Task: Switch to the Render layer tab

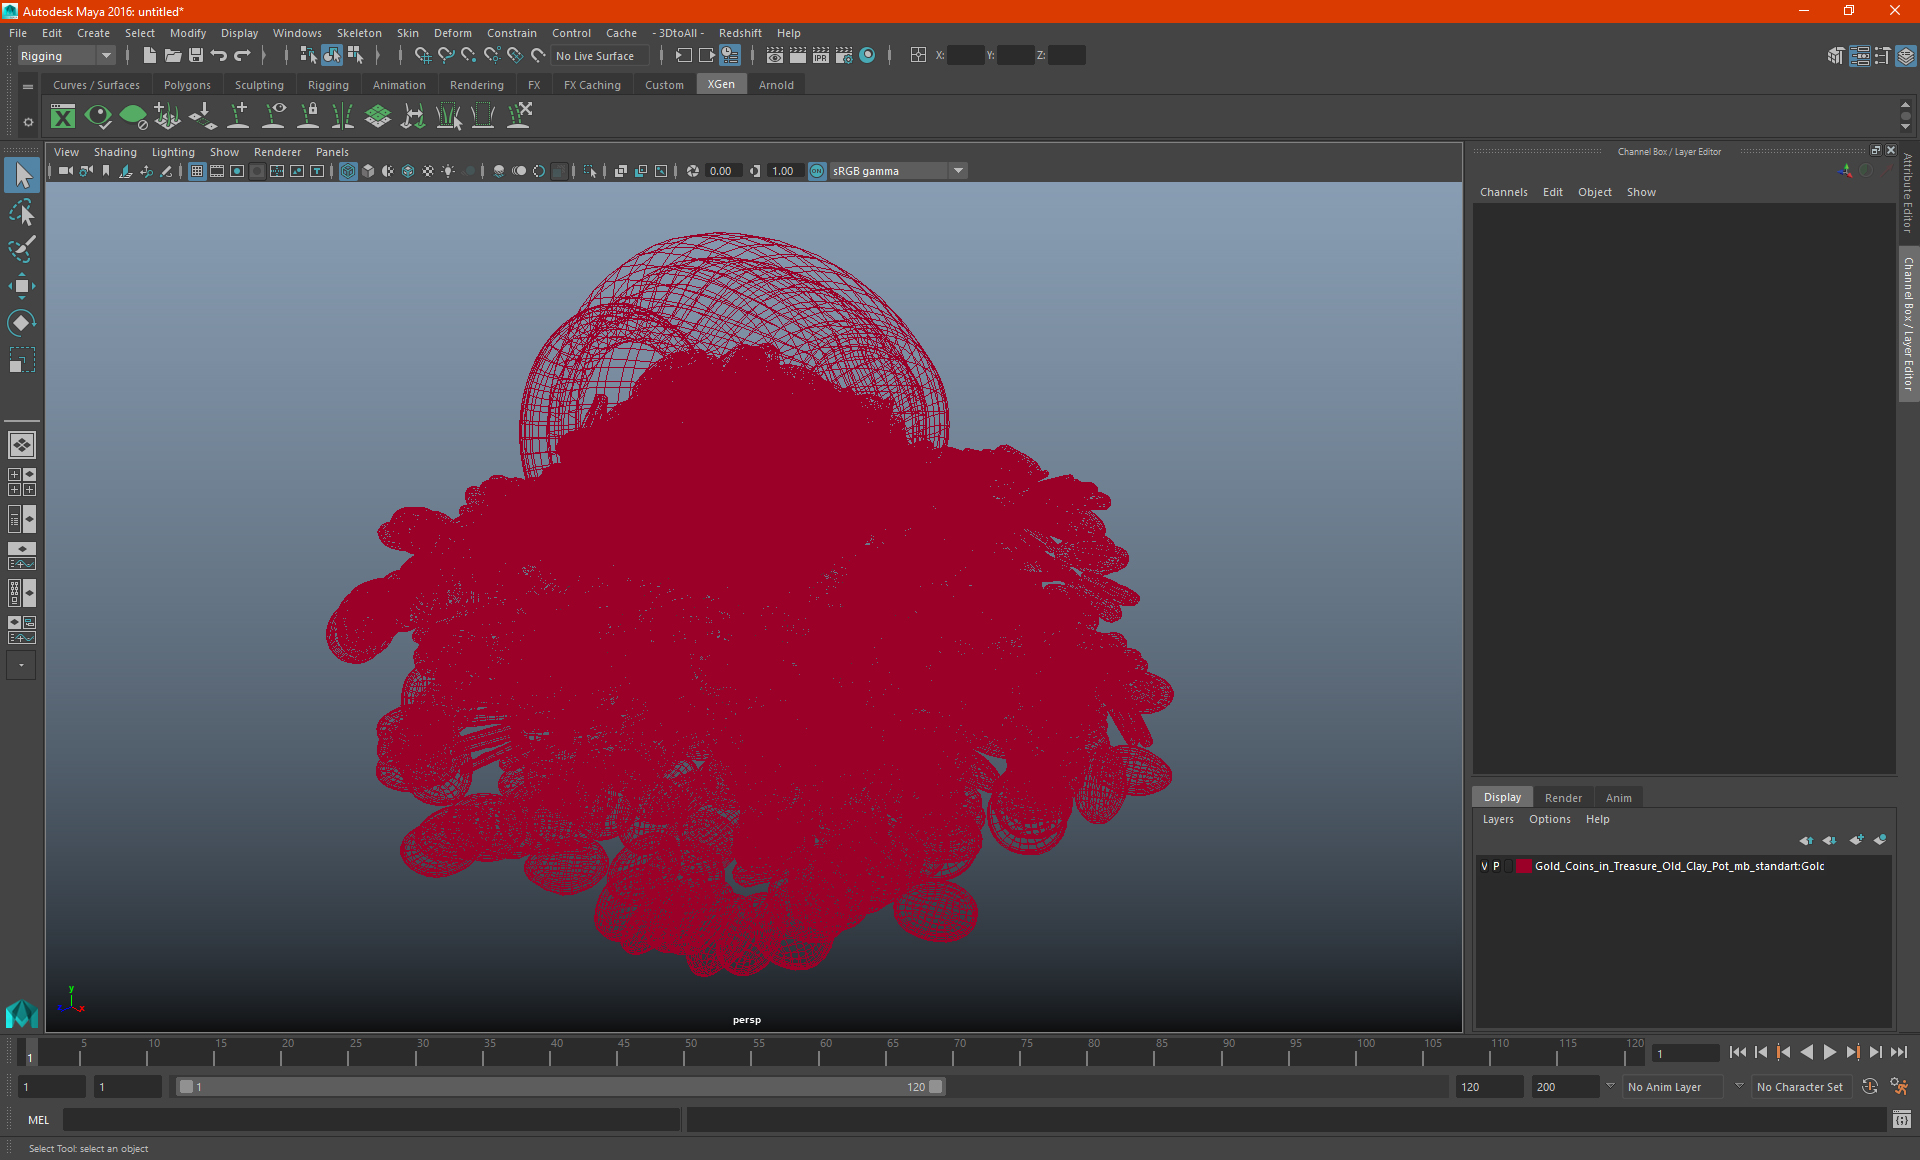Action: click(1563, 798)
